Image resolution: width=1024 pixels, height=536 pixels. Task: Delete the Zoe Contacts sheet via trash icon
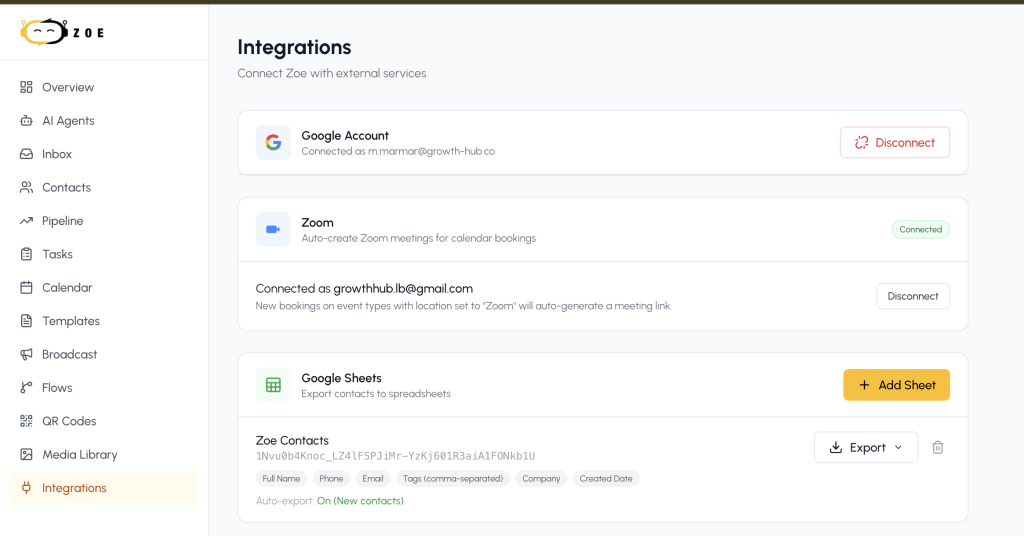[x=938, y=447]
